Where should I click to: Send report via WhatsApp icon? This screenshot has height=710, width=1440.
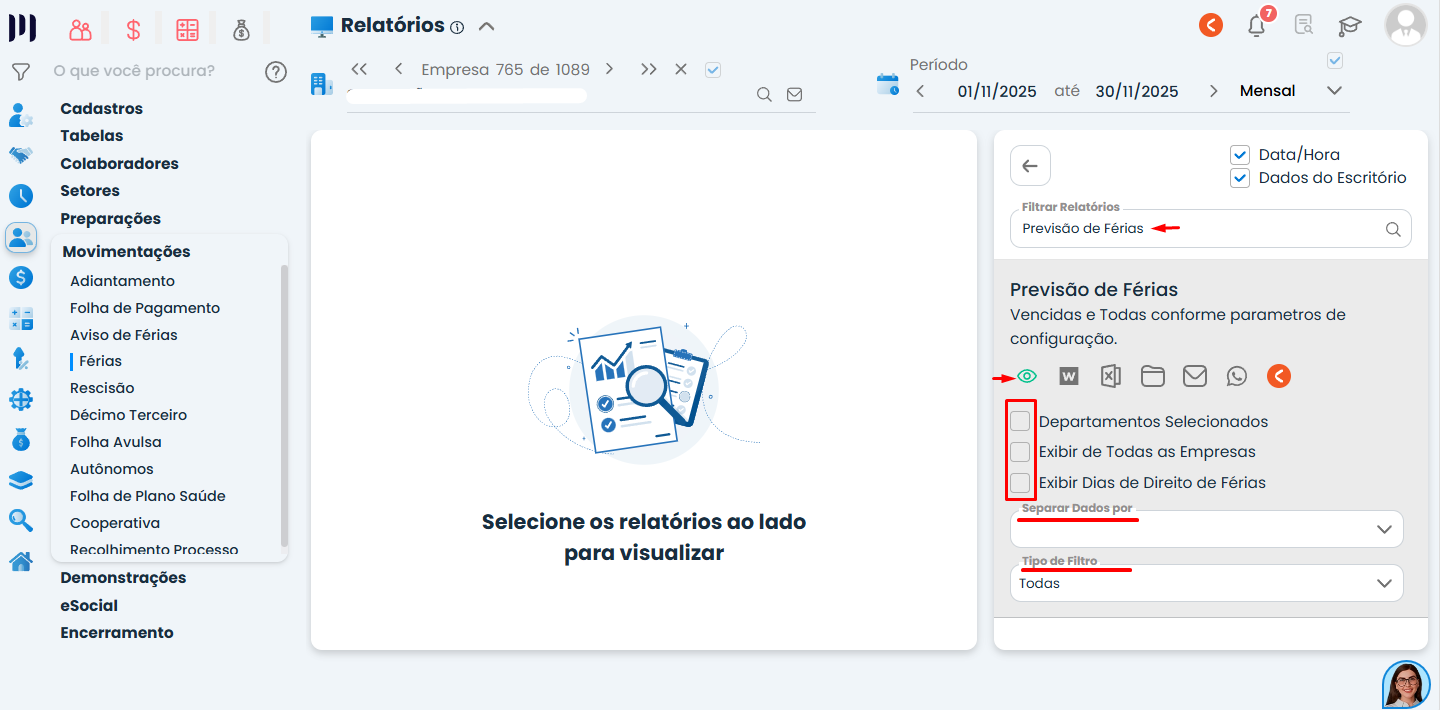click(x=1237, y=376)
